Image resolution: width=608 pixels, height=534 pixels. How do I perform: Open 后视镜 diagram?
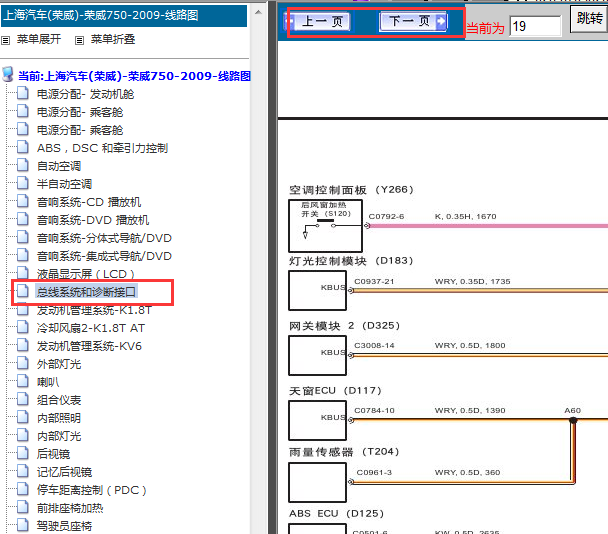[54, 454]
